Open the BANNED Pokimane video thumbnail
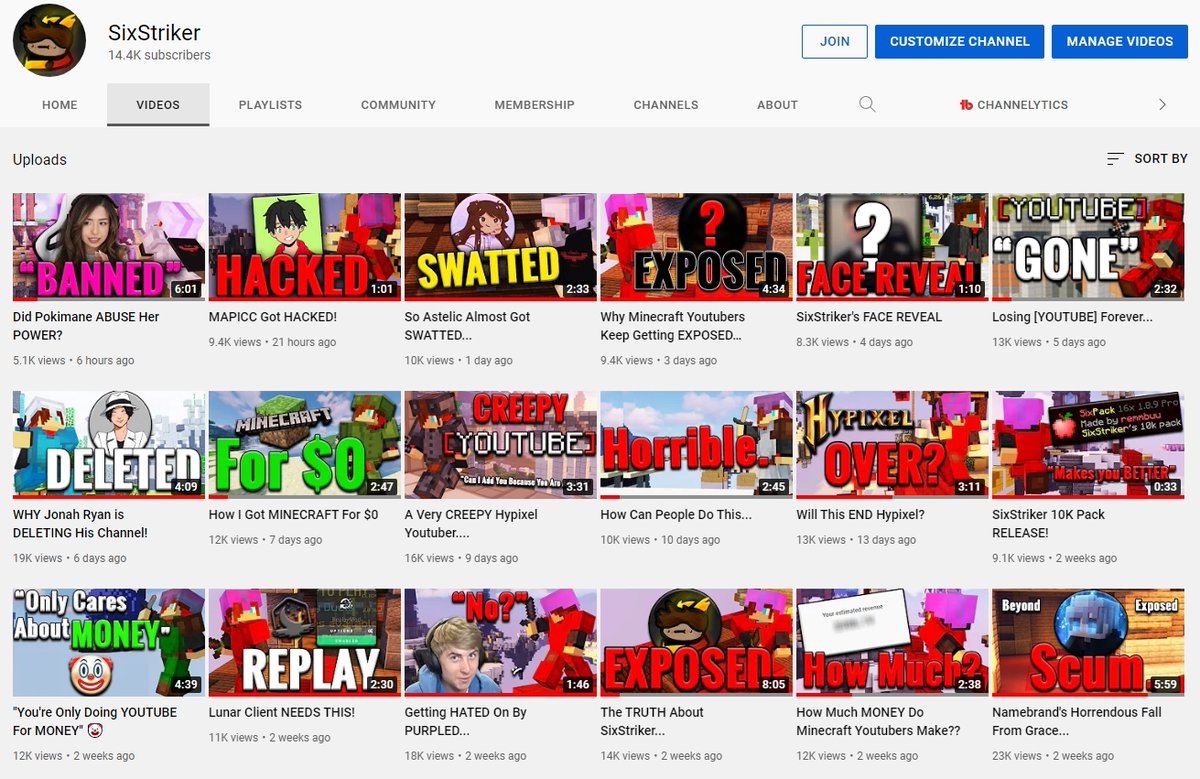The image size is (1200, 779). click(x=109, y=247)
